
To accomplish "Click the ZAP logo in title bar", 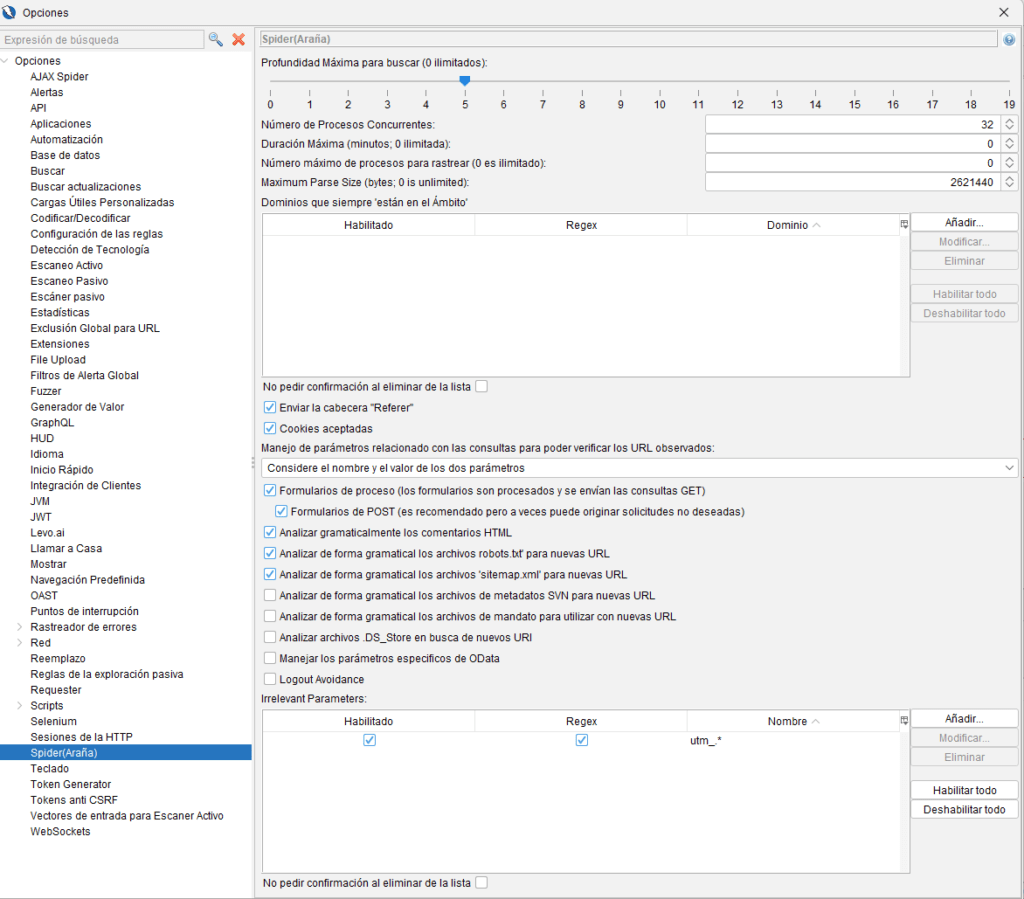I will click(x=10, y=12).
